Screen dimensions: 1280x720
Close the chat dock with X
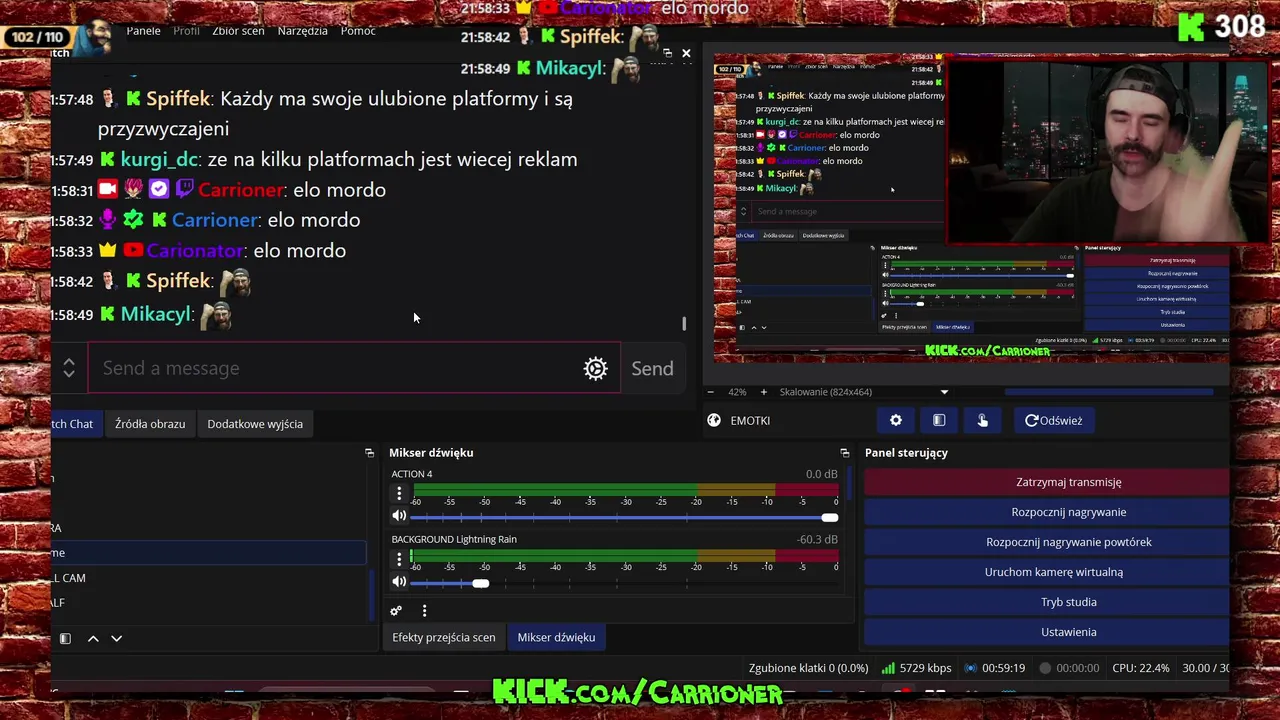tap(686, 53)
